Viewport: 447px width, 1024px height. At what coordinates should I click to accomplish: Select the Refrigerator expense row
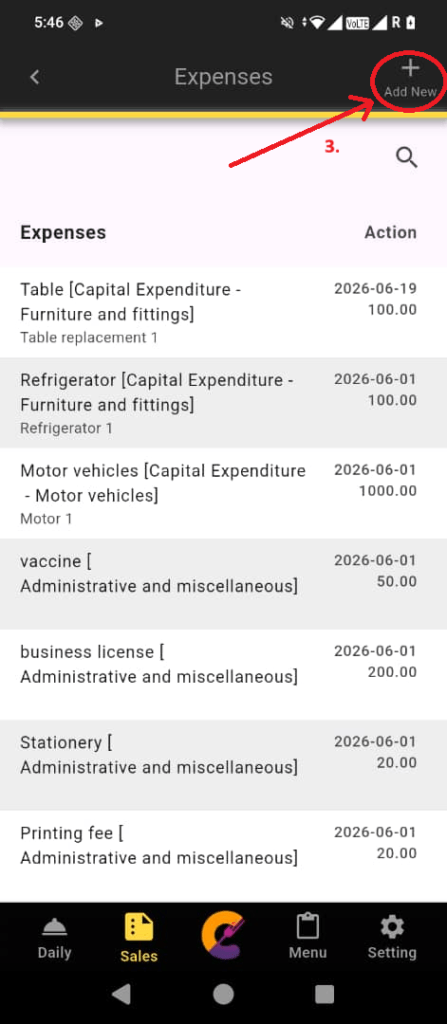click(x=224, y=403)
